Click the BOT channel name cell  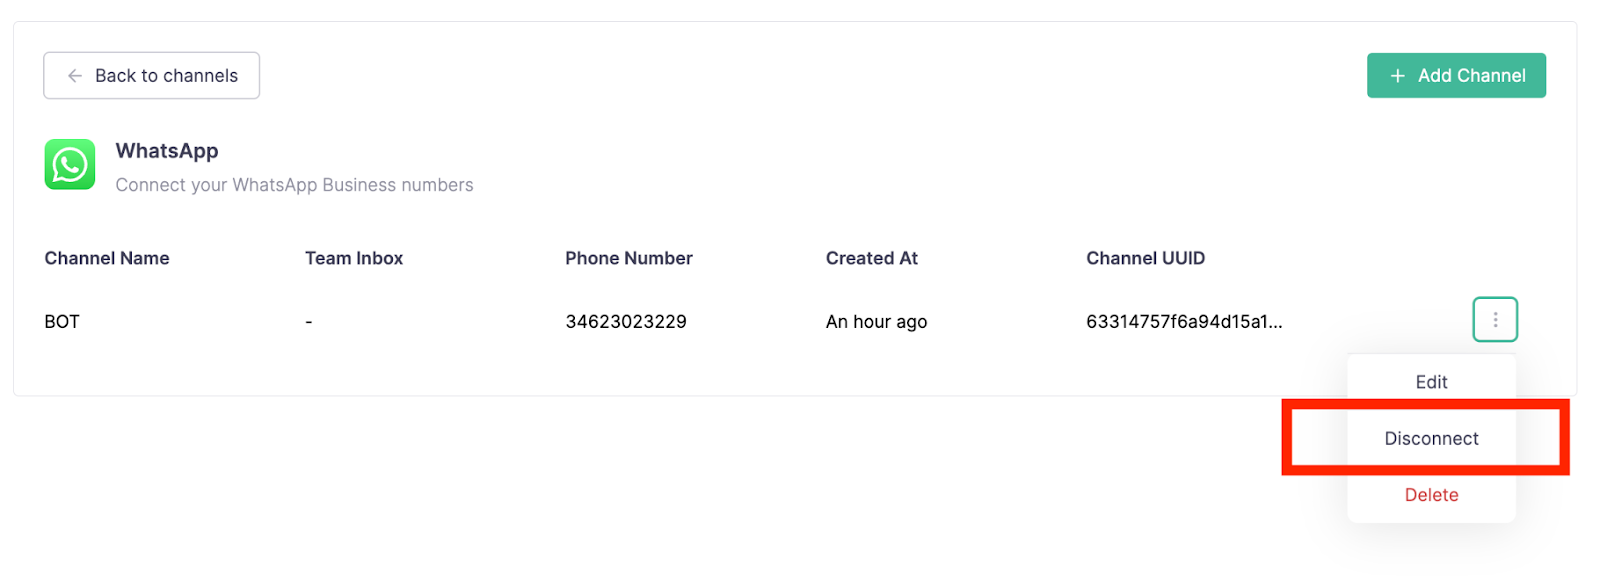tap(62, 322)
